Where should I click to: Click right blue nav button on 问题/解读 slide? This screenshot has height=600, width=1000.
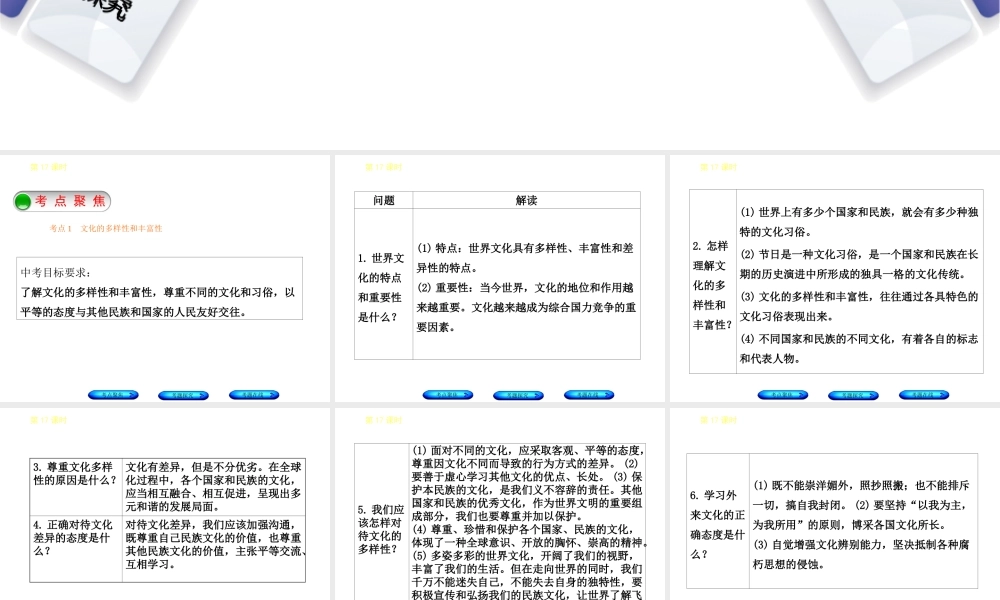[x=589, y=395]
